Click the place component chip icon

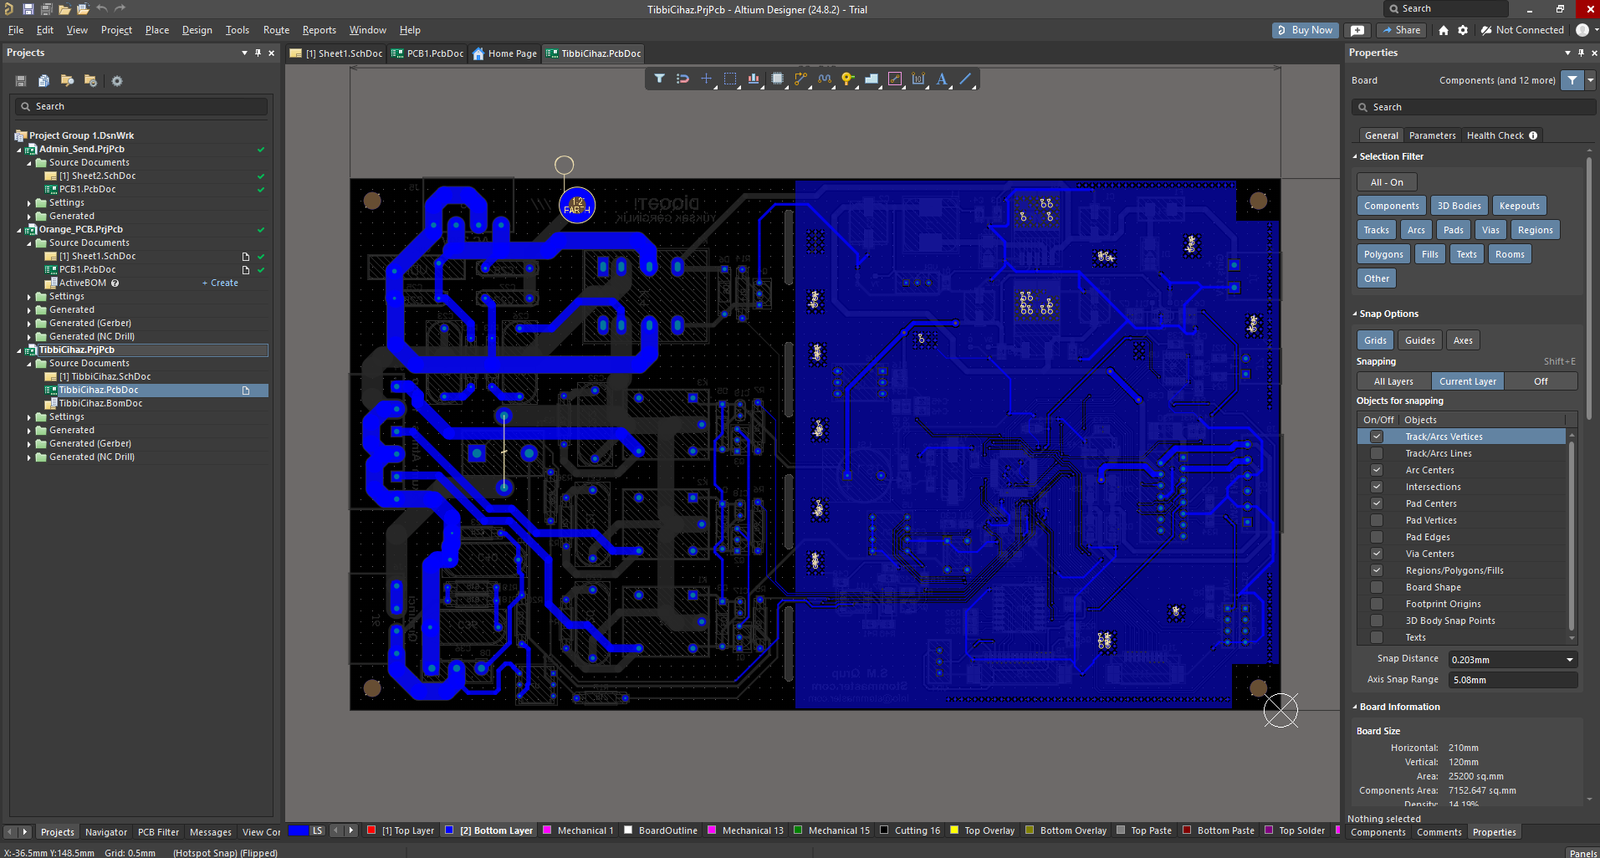click(x=777, y=79)
